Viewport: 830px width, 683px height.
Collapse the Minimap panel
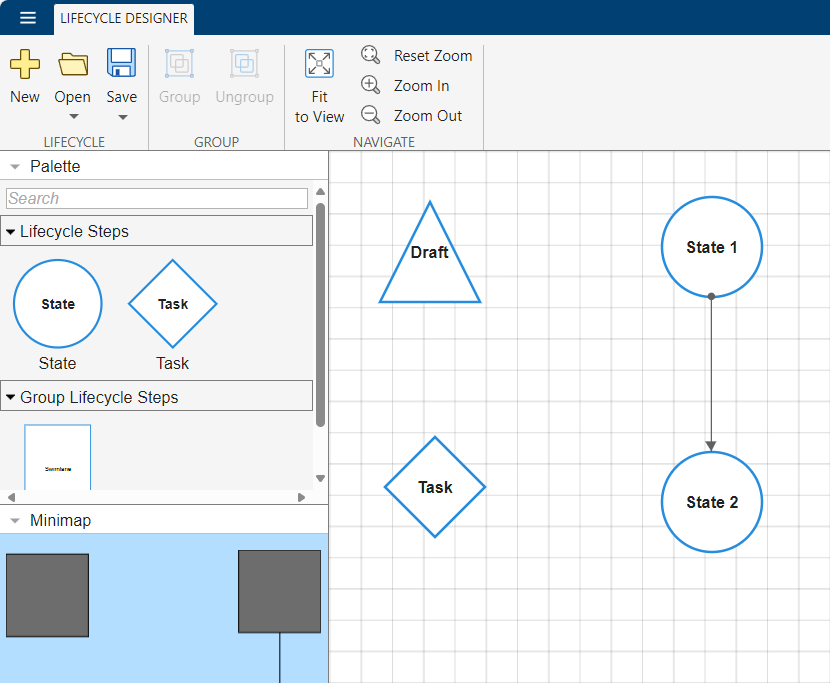[x=15, y=521]
